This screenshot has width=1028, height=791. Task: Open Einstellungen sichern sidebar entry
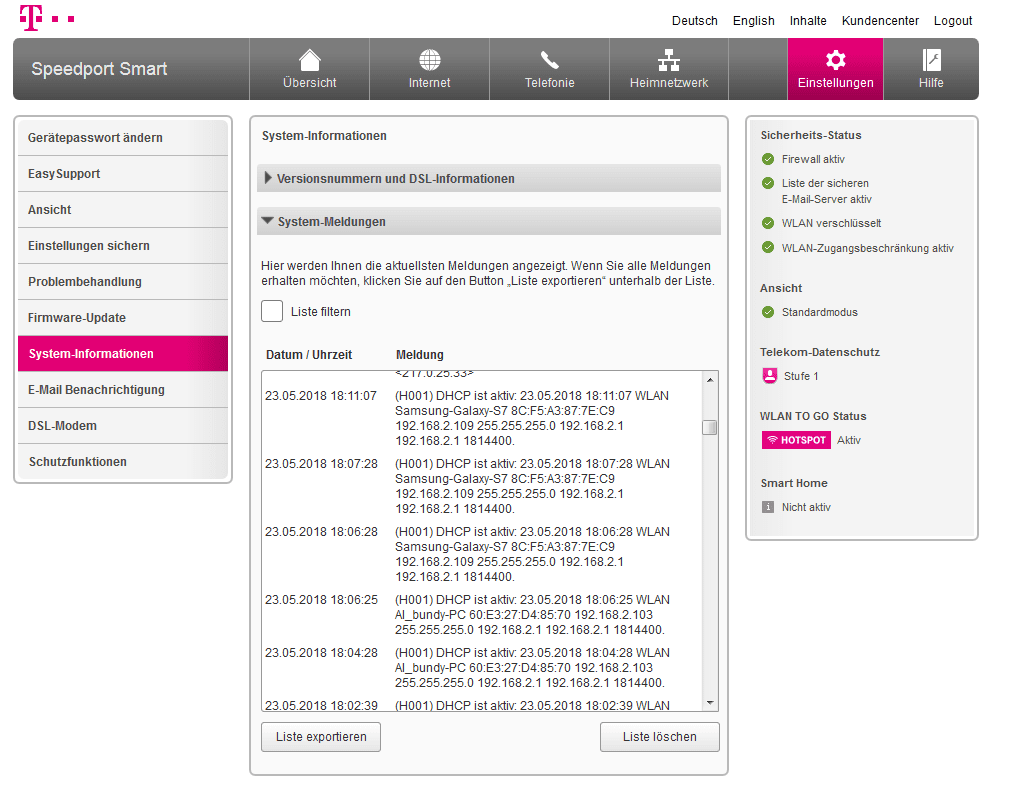pos(123,246)
